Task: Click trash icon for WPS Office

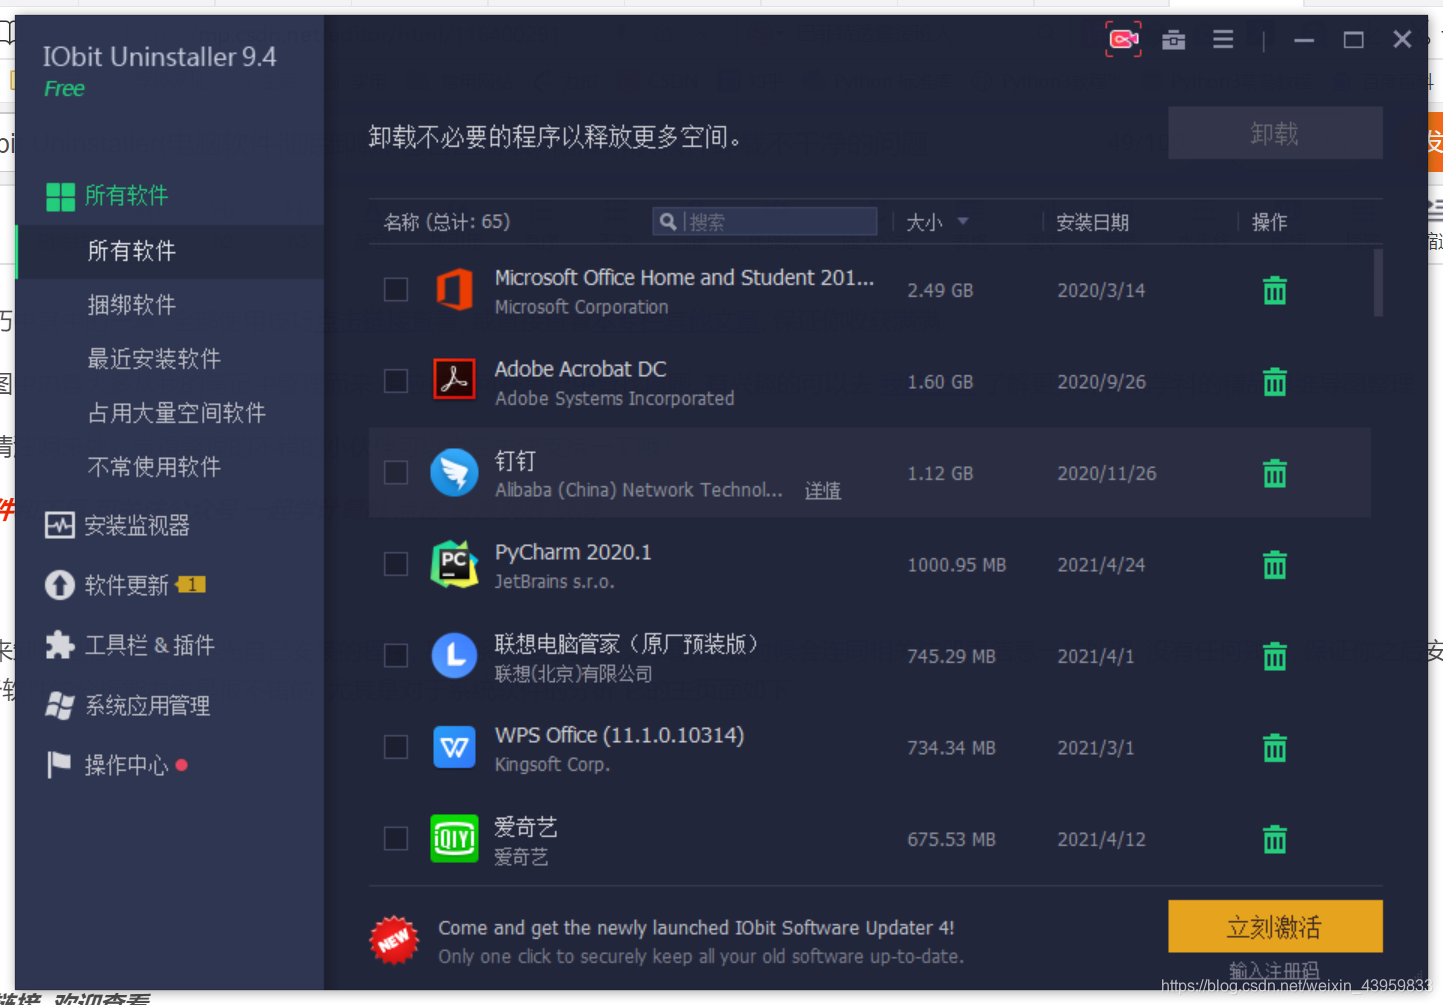Action: coord(1274,747)
